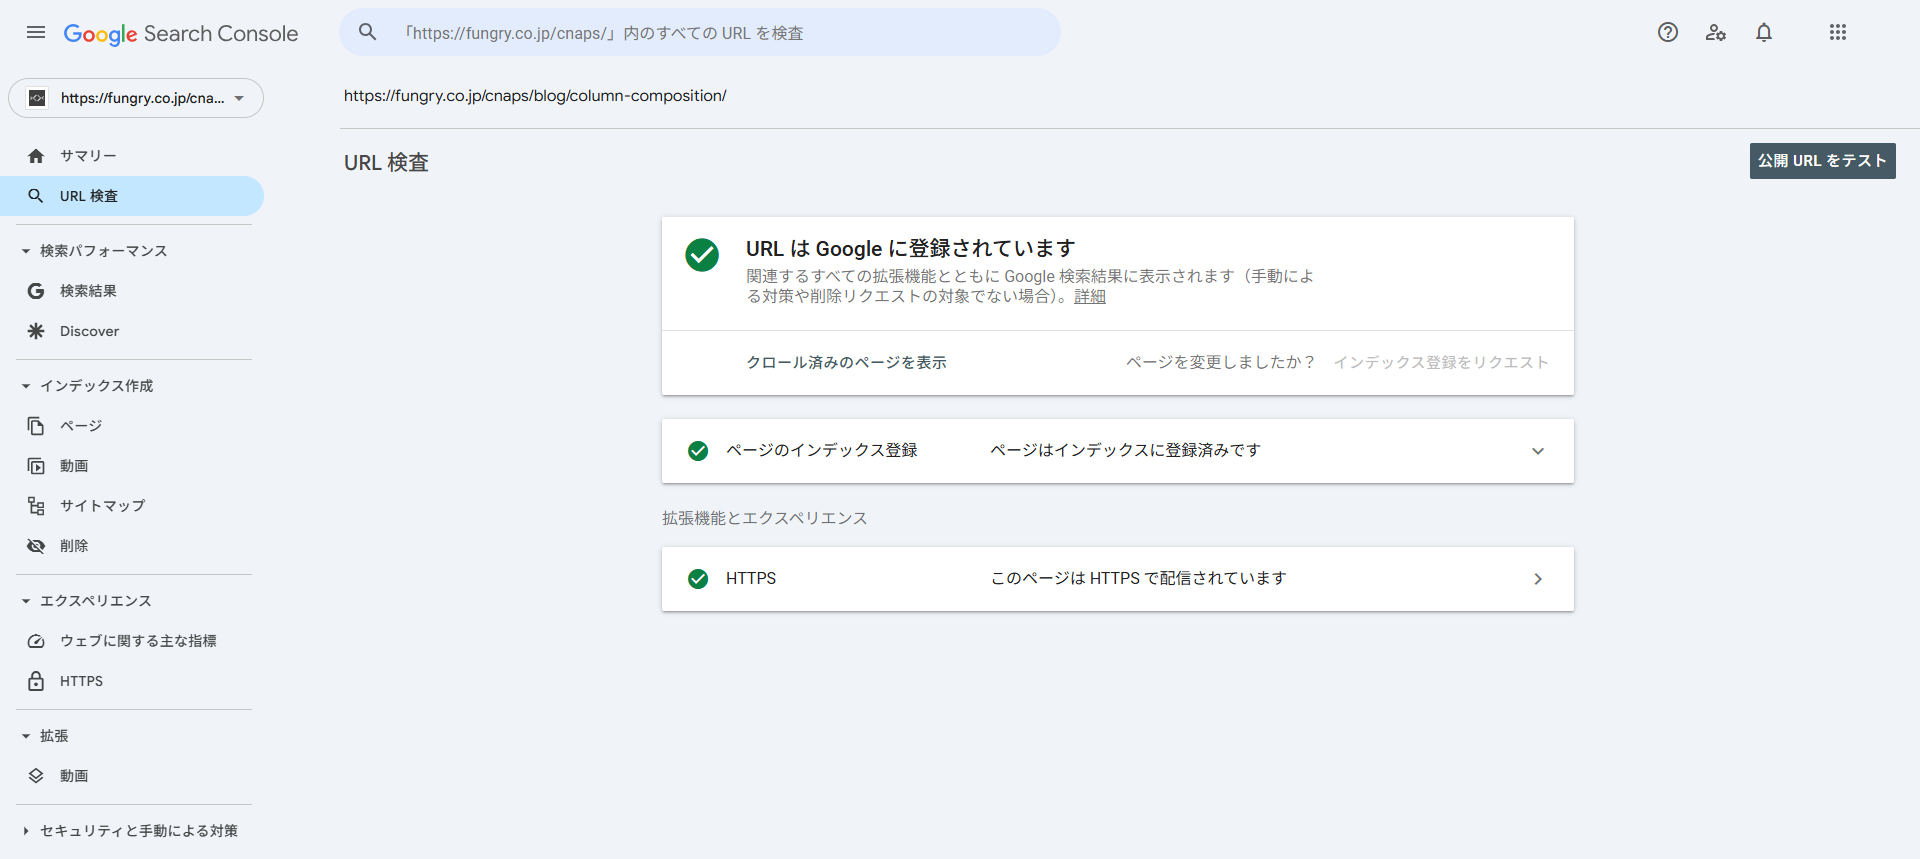
Task: Open サイトマップ in the sidebar
Action: (x=132, y=506)
